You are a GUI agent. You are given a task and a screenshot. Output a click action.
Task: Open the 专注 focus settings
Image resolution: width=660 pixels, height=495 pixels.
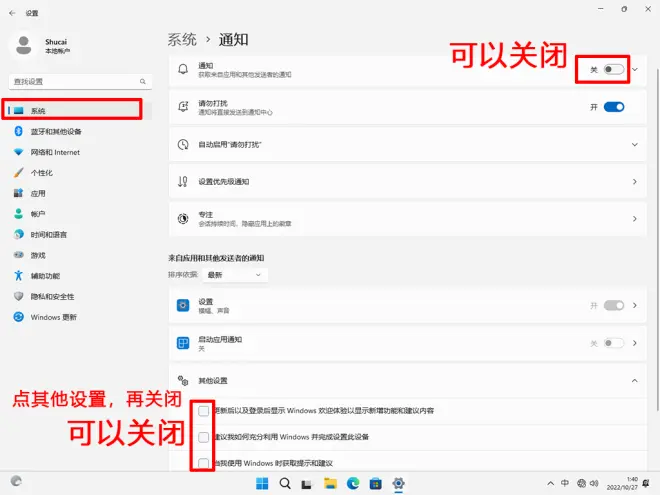[407, 219]
